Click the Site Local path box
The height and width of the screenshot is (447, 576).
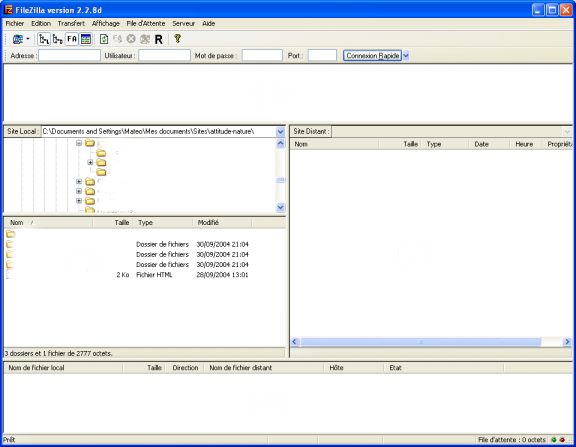(x=159, y=131)
